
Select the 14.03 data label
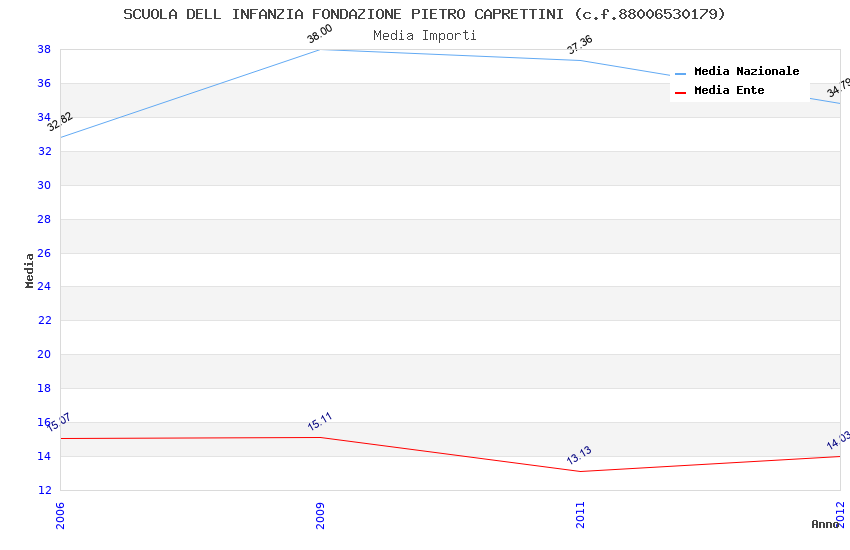pos(839,440)
